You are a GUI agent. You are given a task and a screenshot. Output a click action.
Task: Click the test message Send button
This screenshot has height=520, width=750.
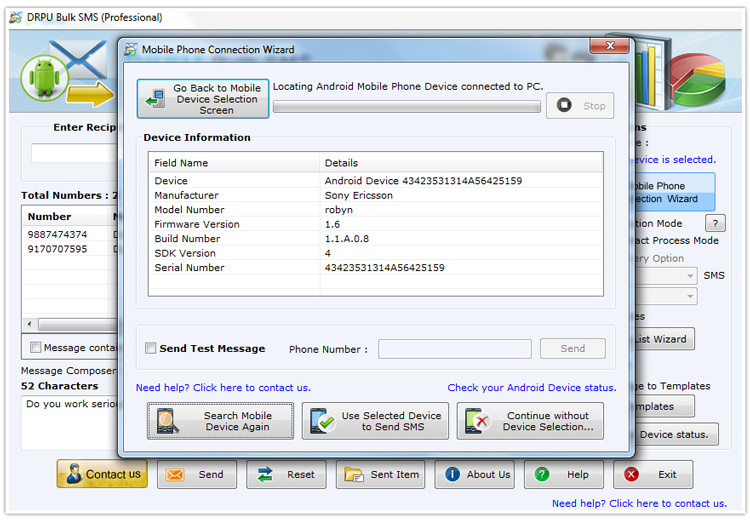573,348
